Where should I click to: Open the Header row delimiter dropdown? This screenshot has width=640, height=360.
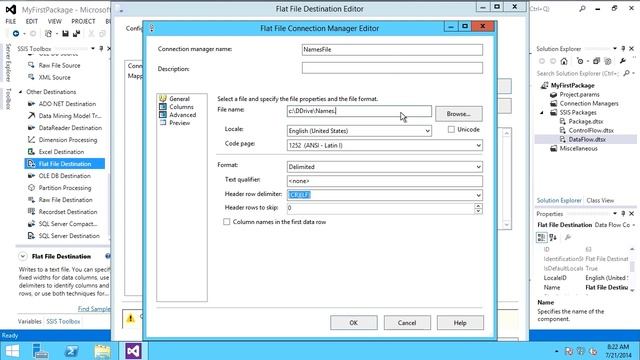click(478, 195)
